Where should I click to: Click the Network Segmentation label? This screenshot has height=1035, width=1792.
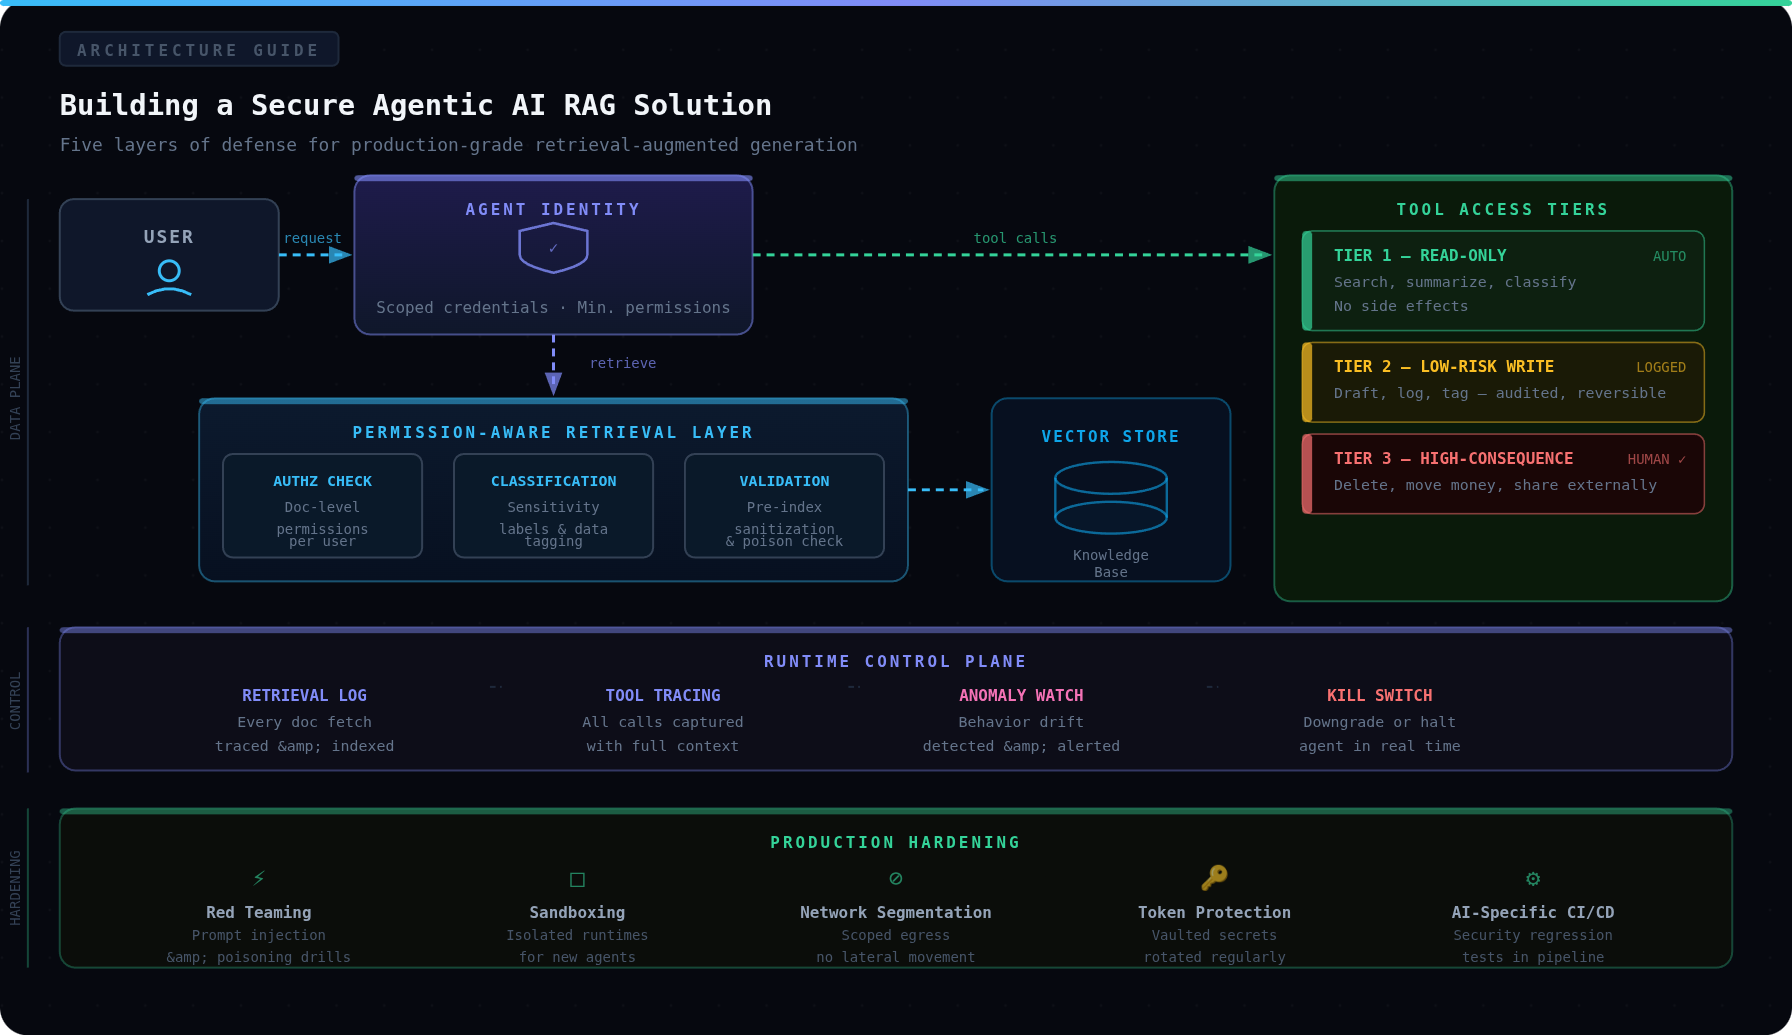896,913
